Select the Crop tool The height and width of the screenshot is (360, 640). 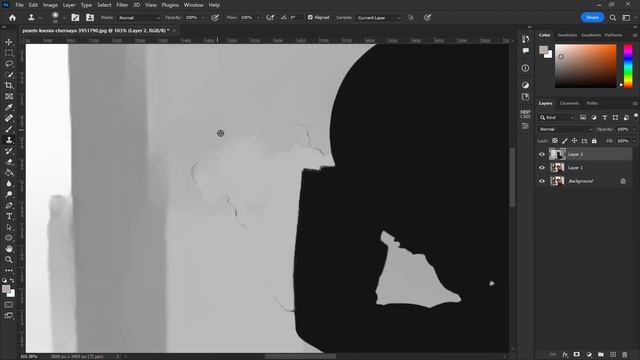(x=9, y=86)
